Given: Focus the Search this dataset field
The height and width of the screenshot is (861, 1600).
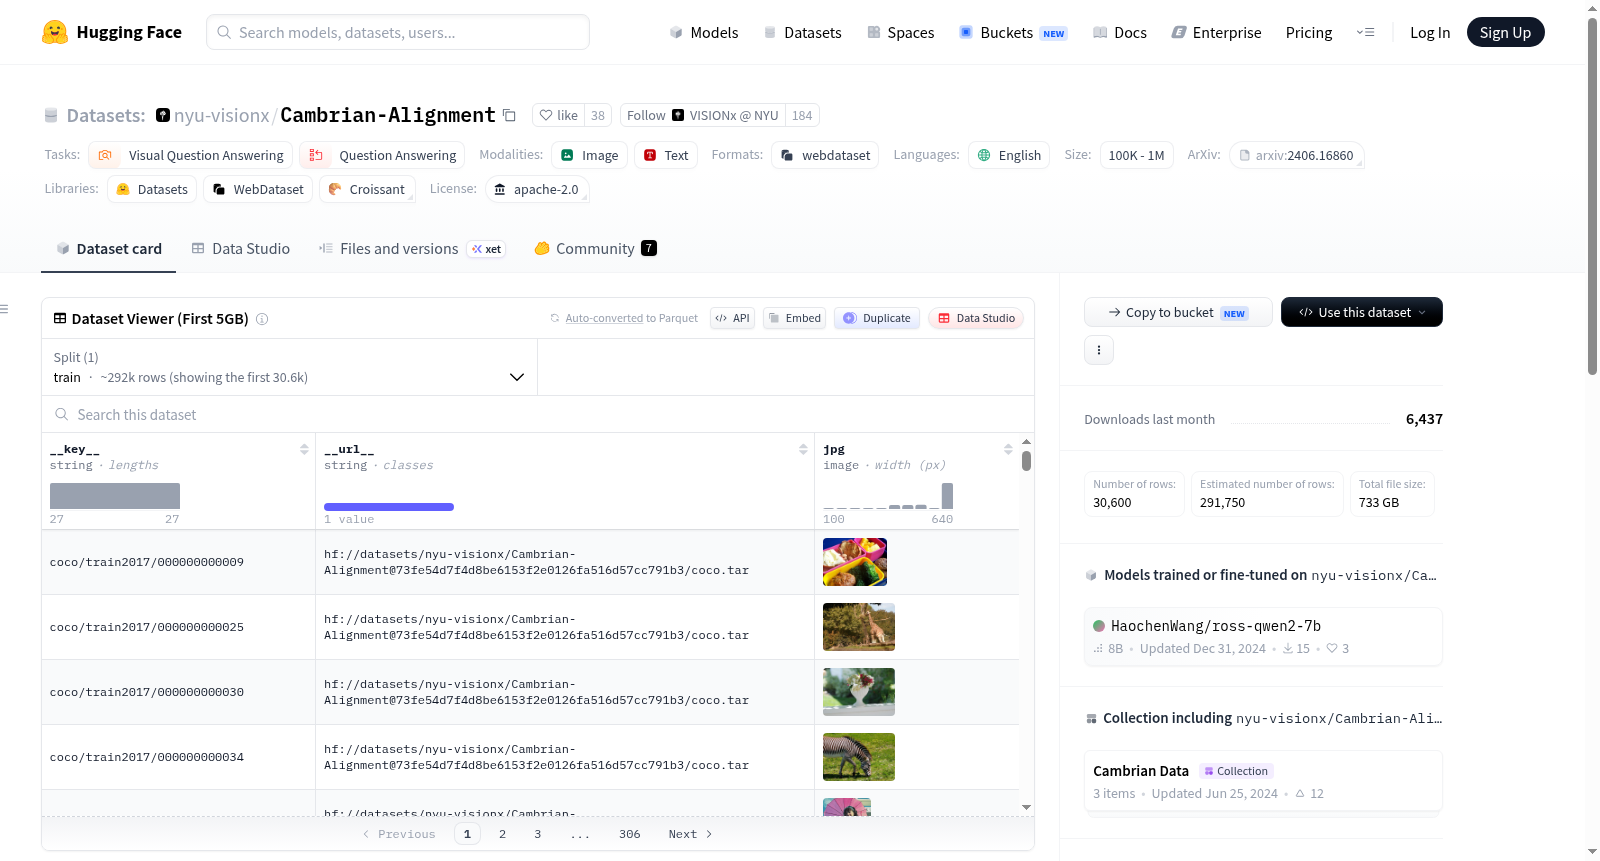Looking at the screenshot, I should pos(538,414).
